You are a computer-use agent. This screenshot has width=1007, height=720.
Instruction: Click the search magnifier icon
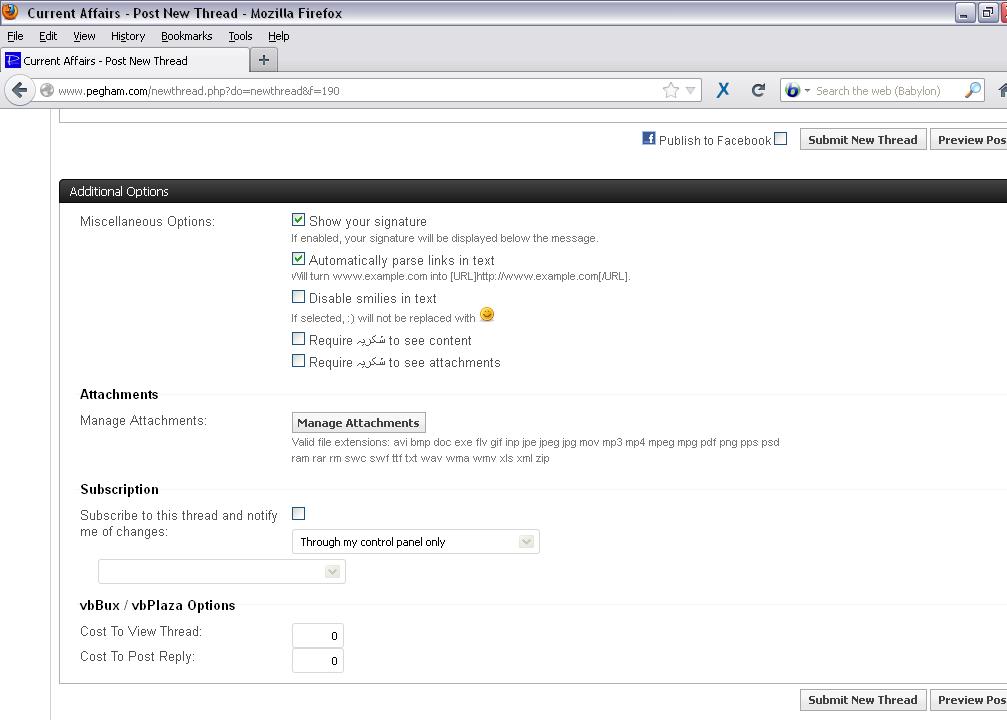click(972, 90)
